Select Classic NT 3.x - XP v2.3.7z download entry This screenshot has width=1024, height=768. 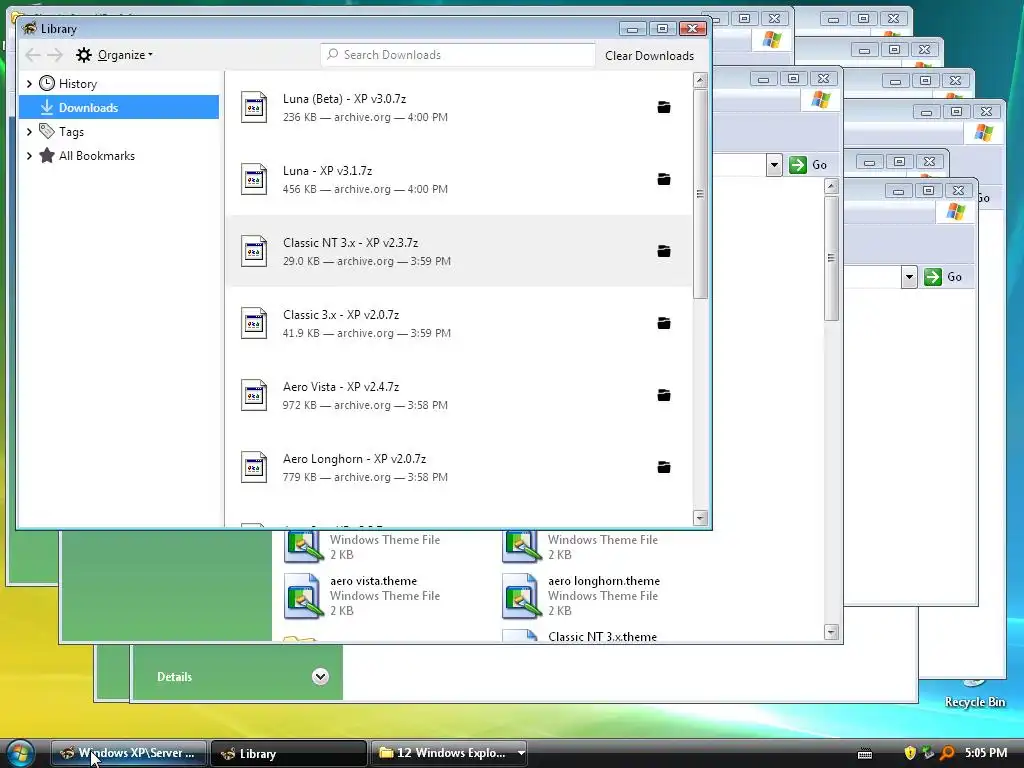point(459,251)
